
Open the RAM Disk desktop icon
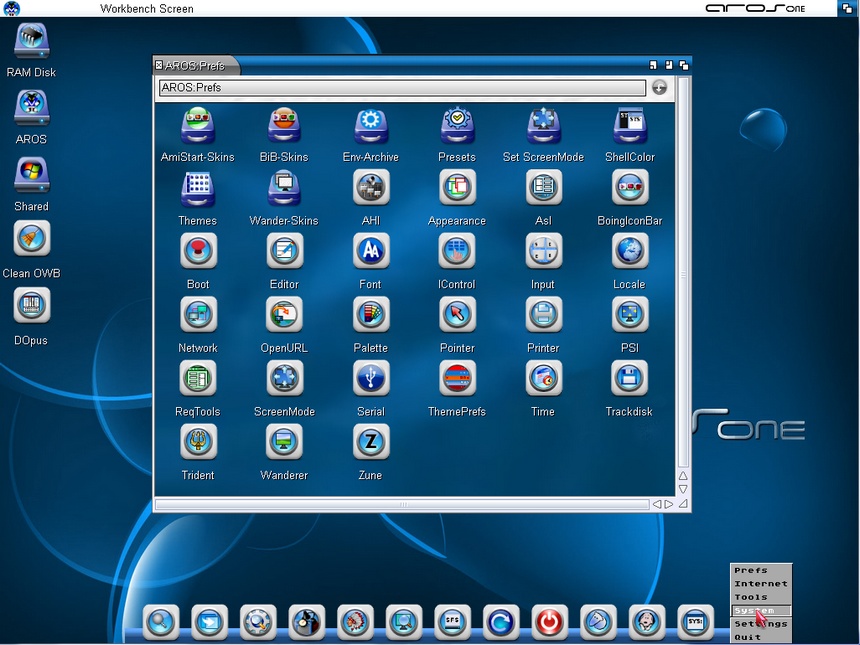tap(31, 42)
